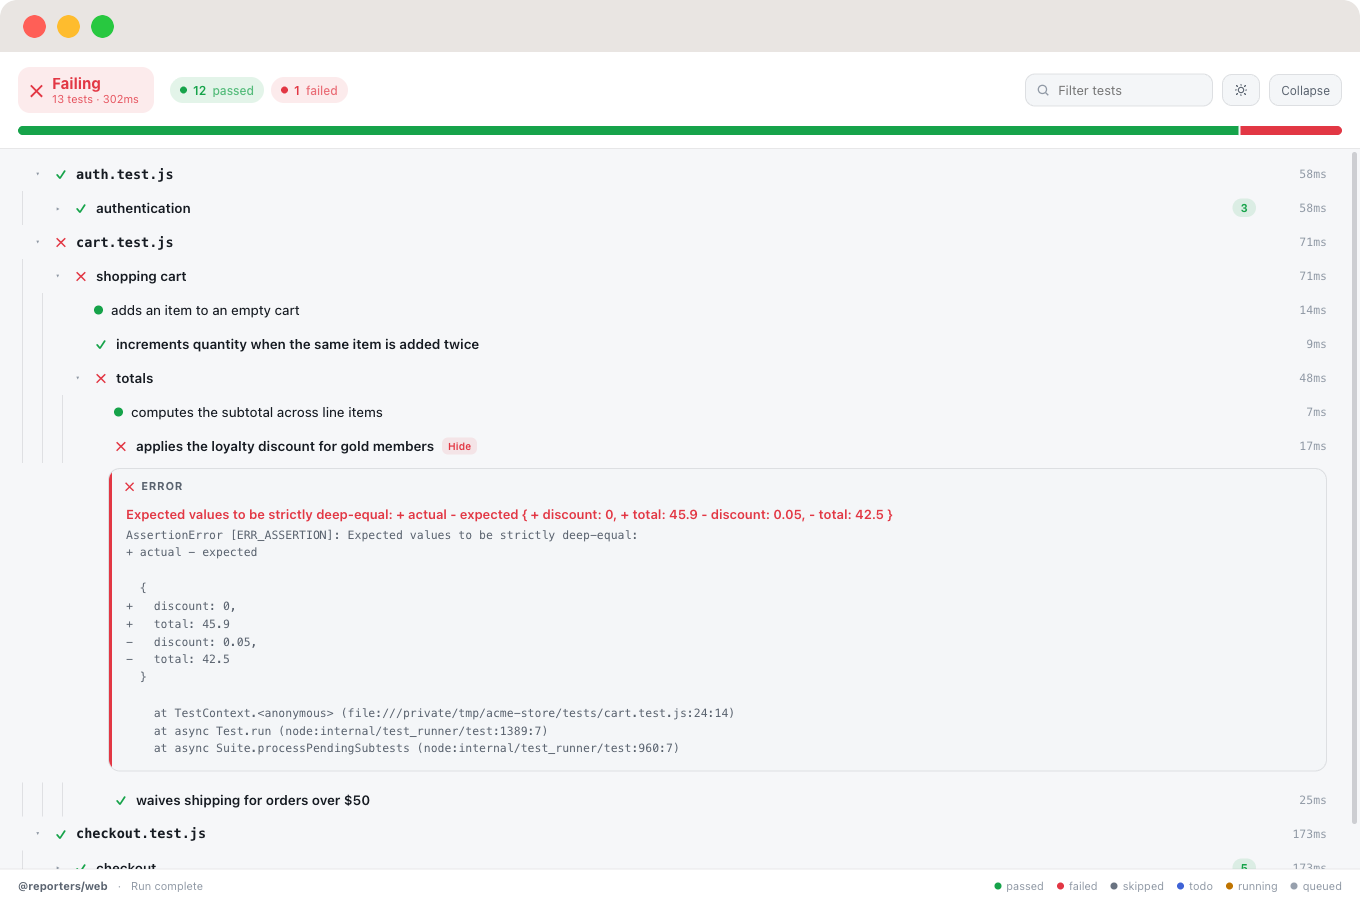Click the red failed segment of progress bar
Screen dimensions: 1360x902
click(1291, 130)
